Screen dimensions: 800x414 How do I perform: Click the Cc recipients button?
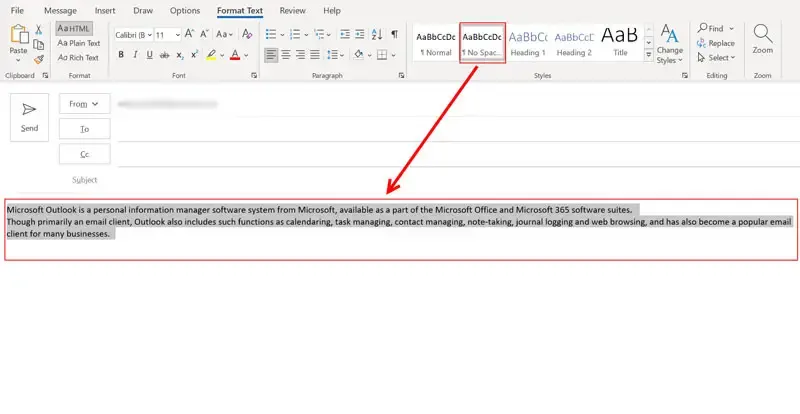coord(85,154)
